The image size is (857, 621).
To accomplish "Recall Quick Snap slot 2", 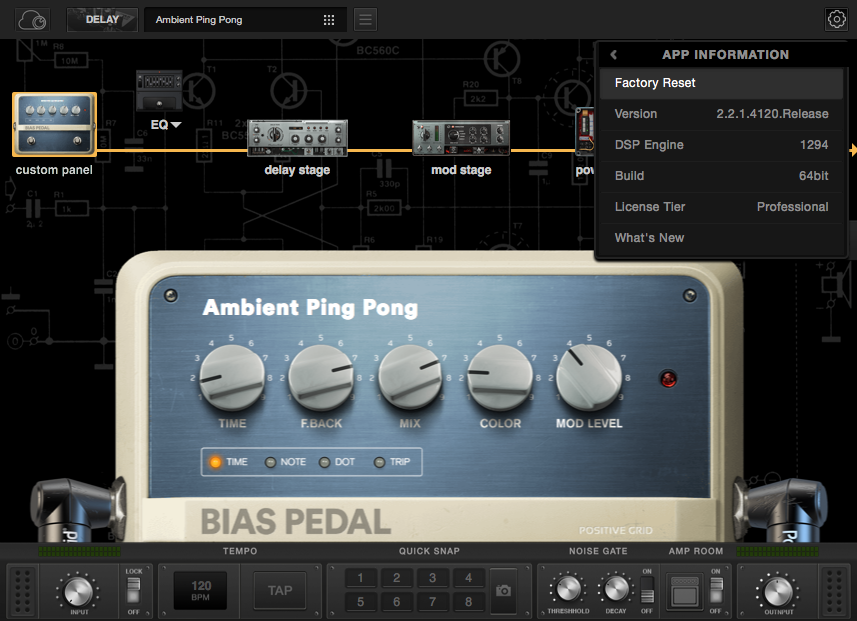I will tap(396, 578).
